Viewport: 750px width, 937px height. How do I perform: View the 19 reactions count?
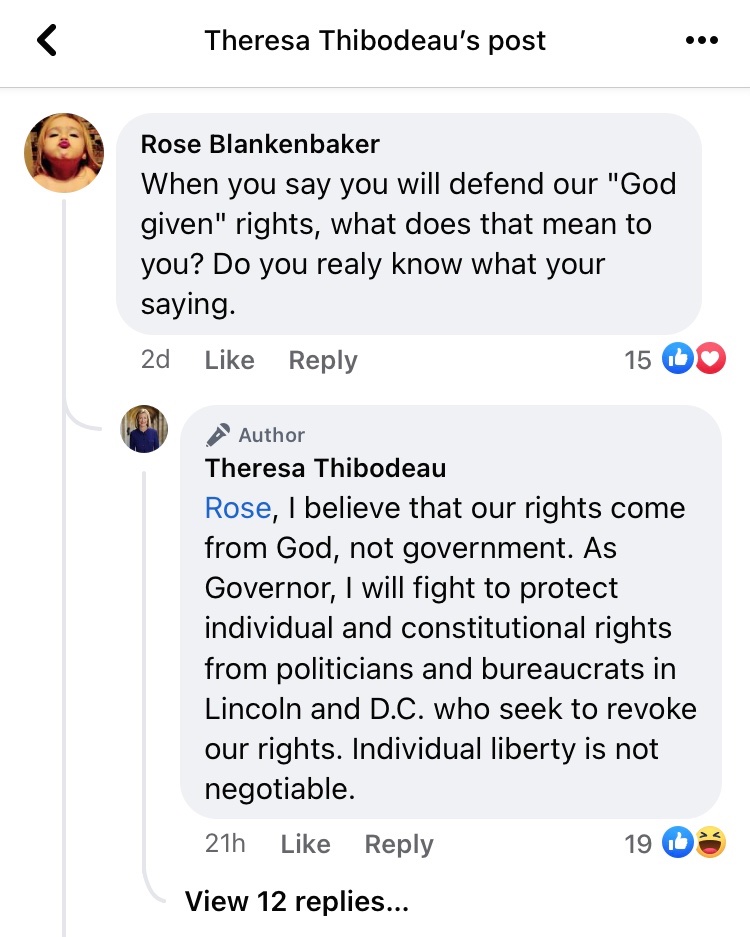coord(638,845)
